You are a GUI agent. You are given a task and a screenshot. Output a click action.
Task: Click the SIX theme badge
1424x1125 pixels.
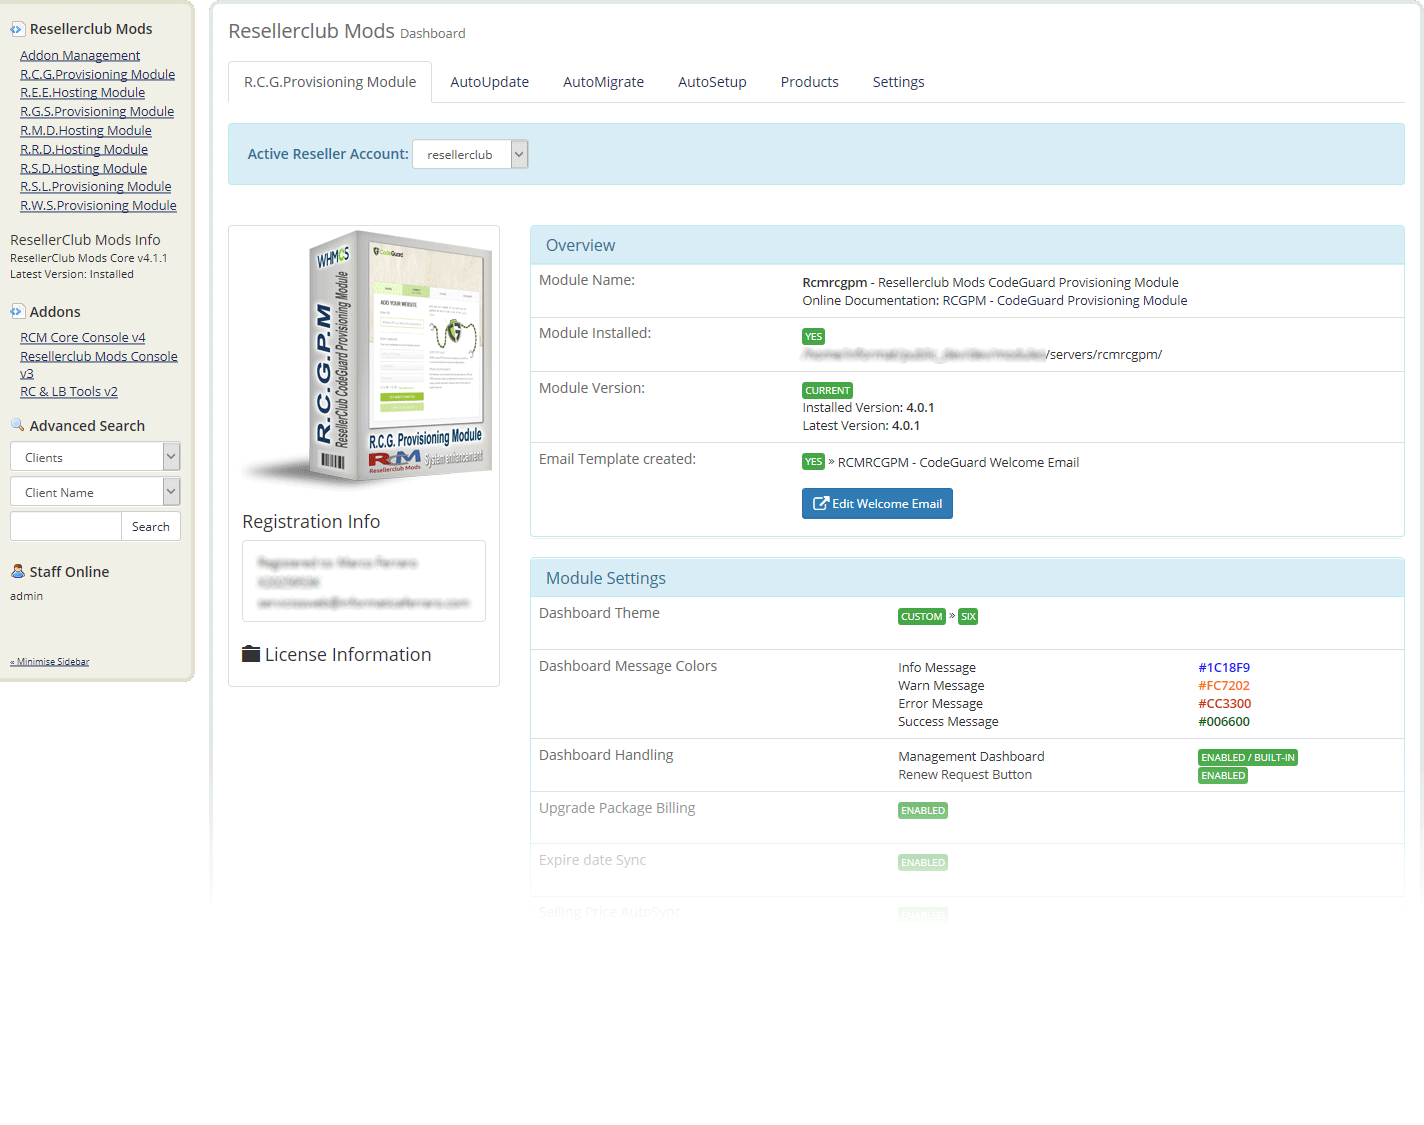tap(968, 616)
